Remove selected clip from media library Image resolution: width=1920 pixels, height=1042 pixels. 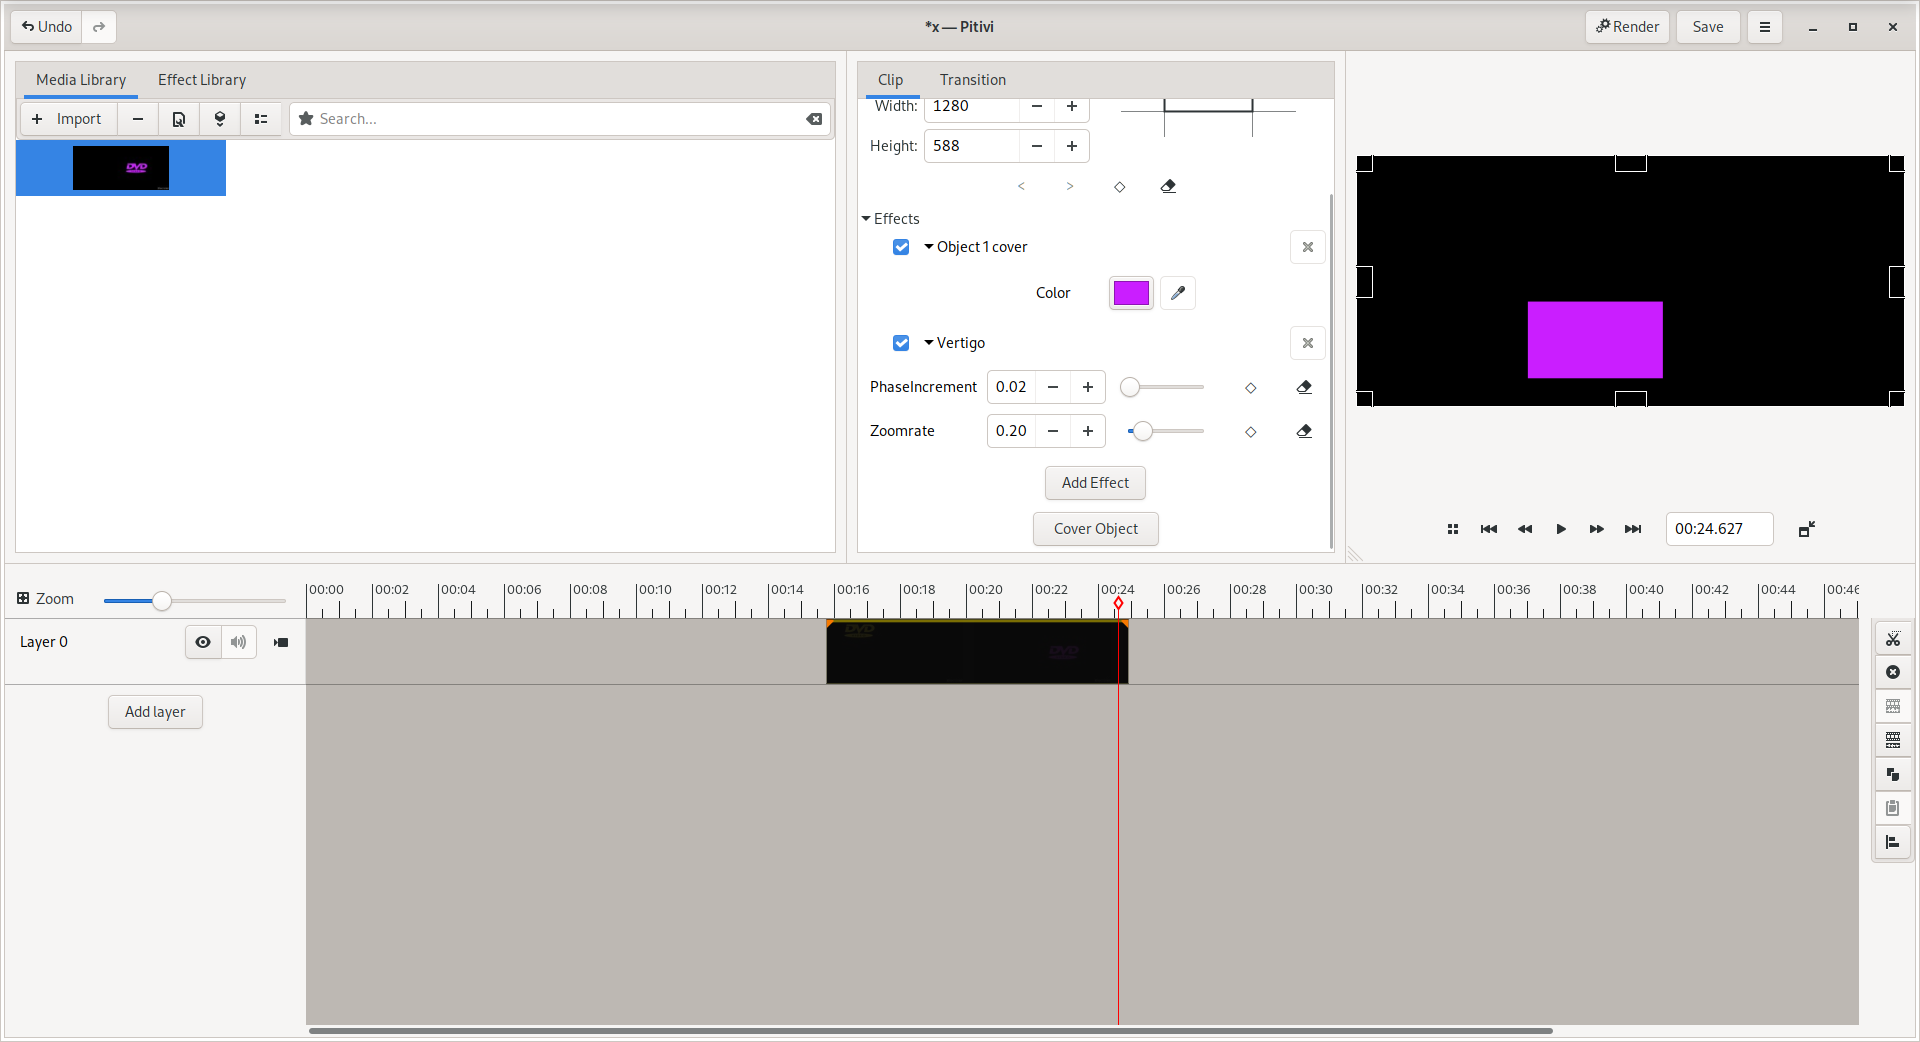138,119
